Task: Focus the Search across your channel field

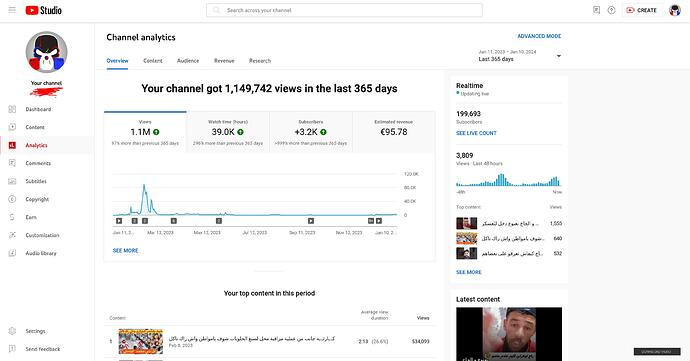Action: 344,10
